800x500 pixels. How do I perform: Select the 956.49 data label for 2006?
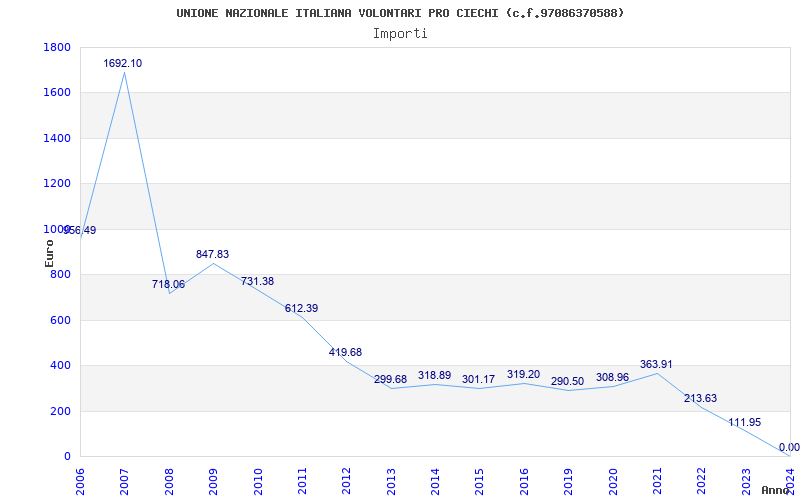point(80,231)
